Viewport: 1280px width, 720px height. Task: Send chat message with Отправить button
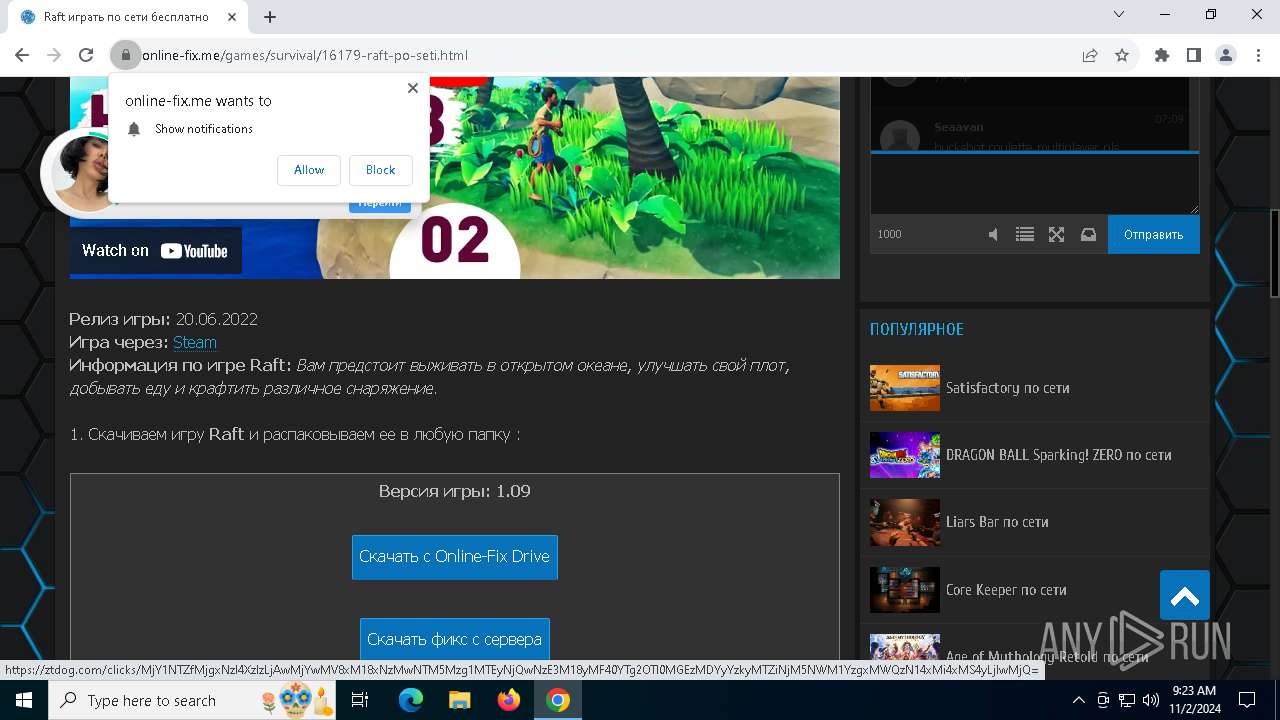click(x=1154, y=234)
